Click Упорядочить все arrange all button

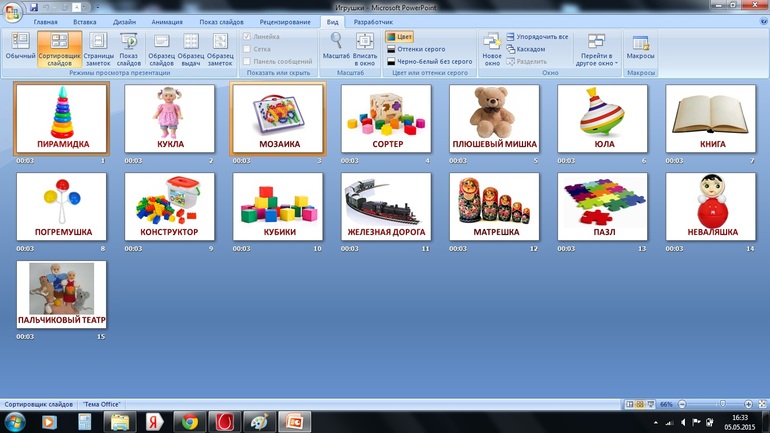538,37
